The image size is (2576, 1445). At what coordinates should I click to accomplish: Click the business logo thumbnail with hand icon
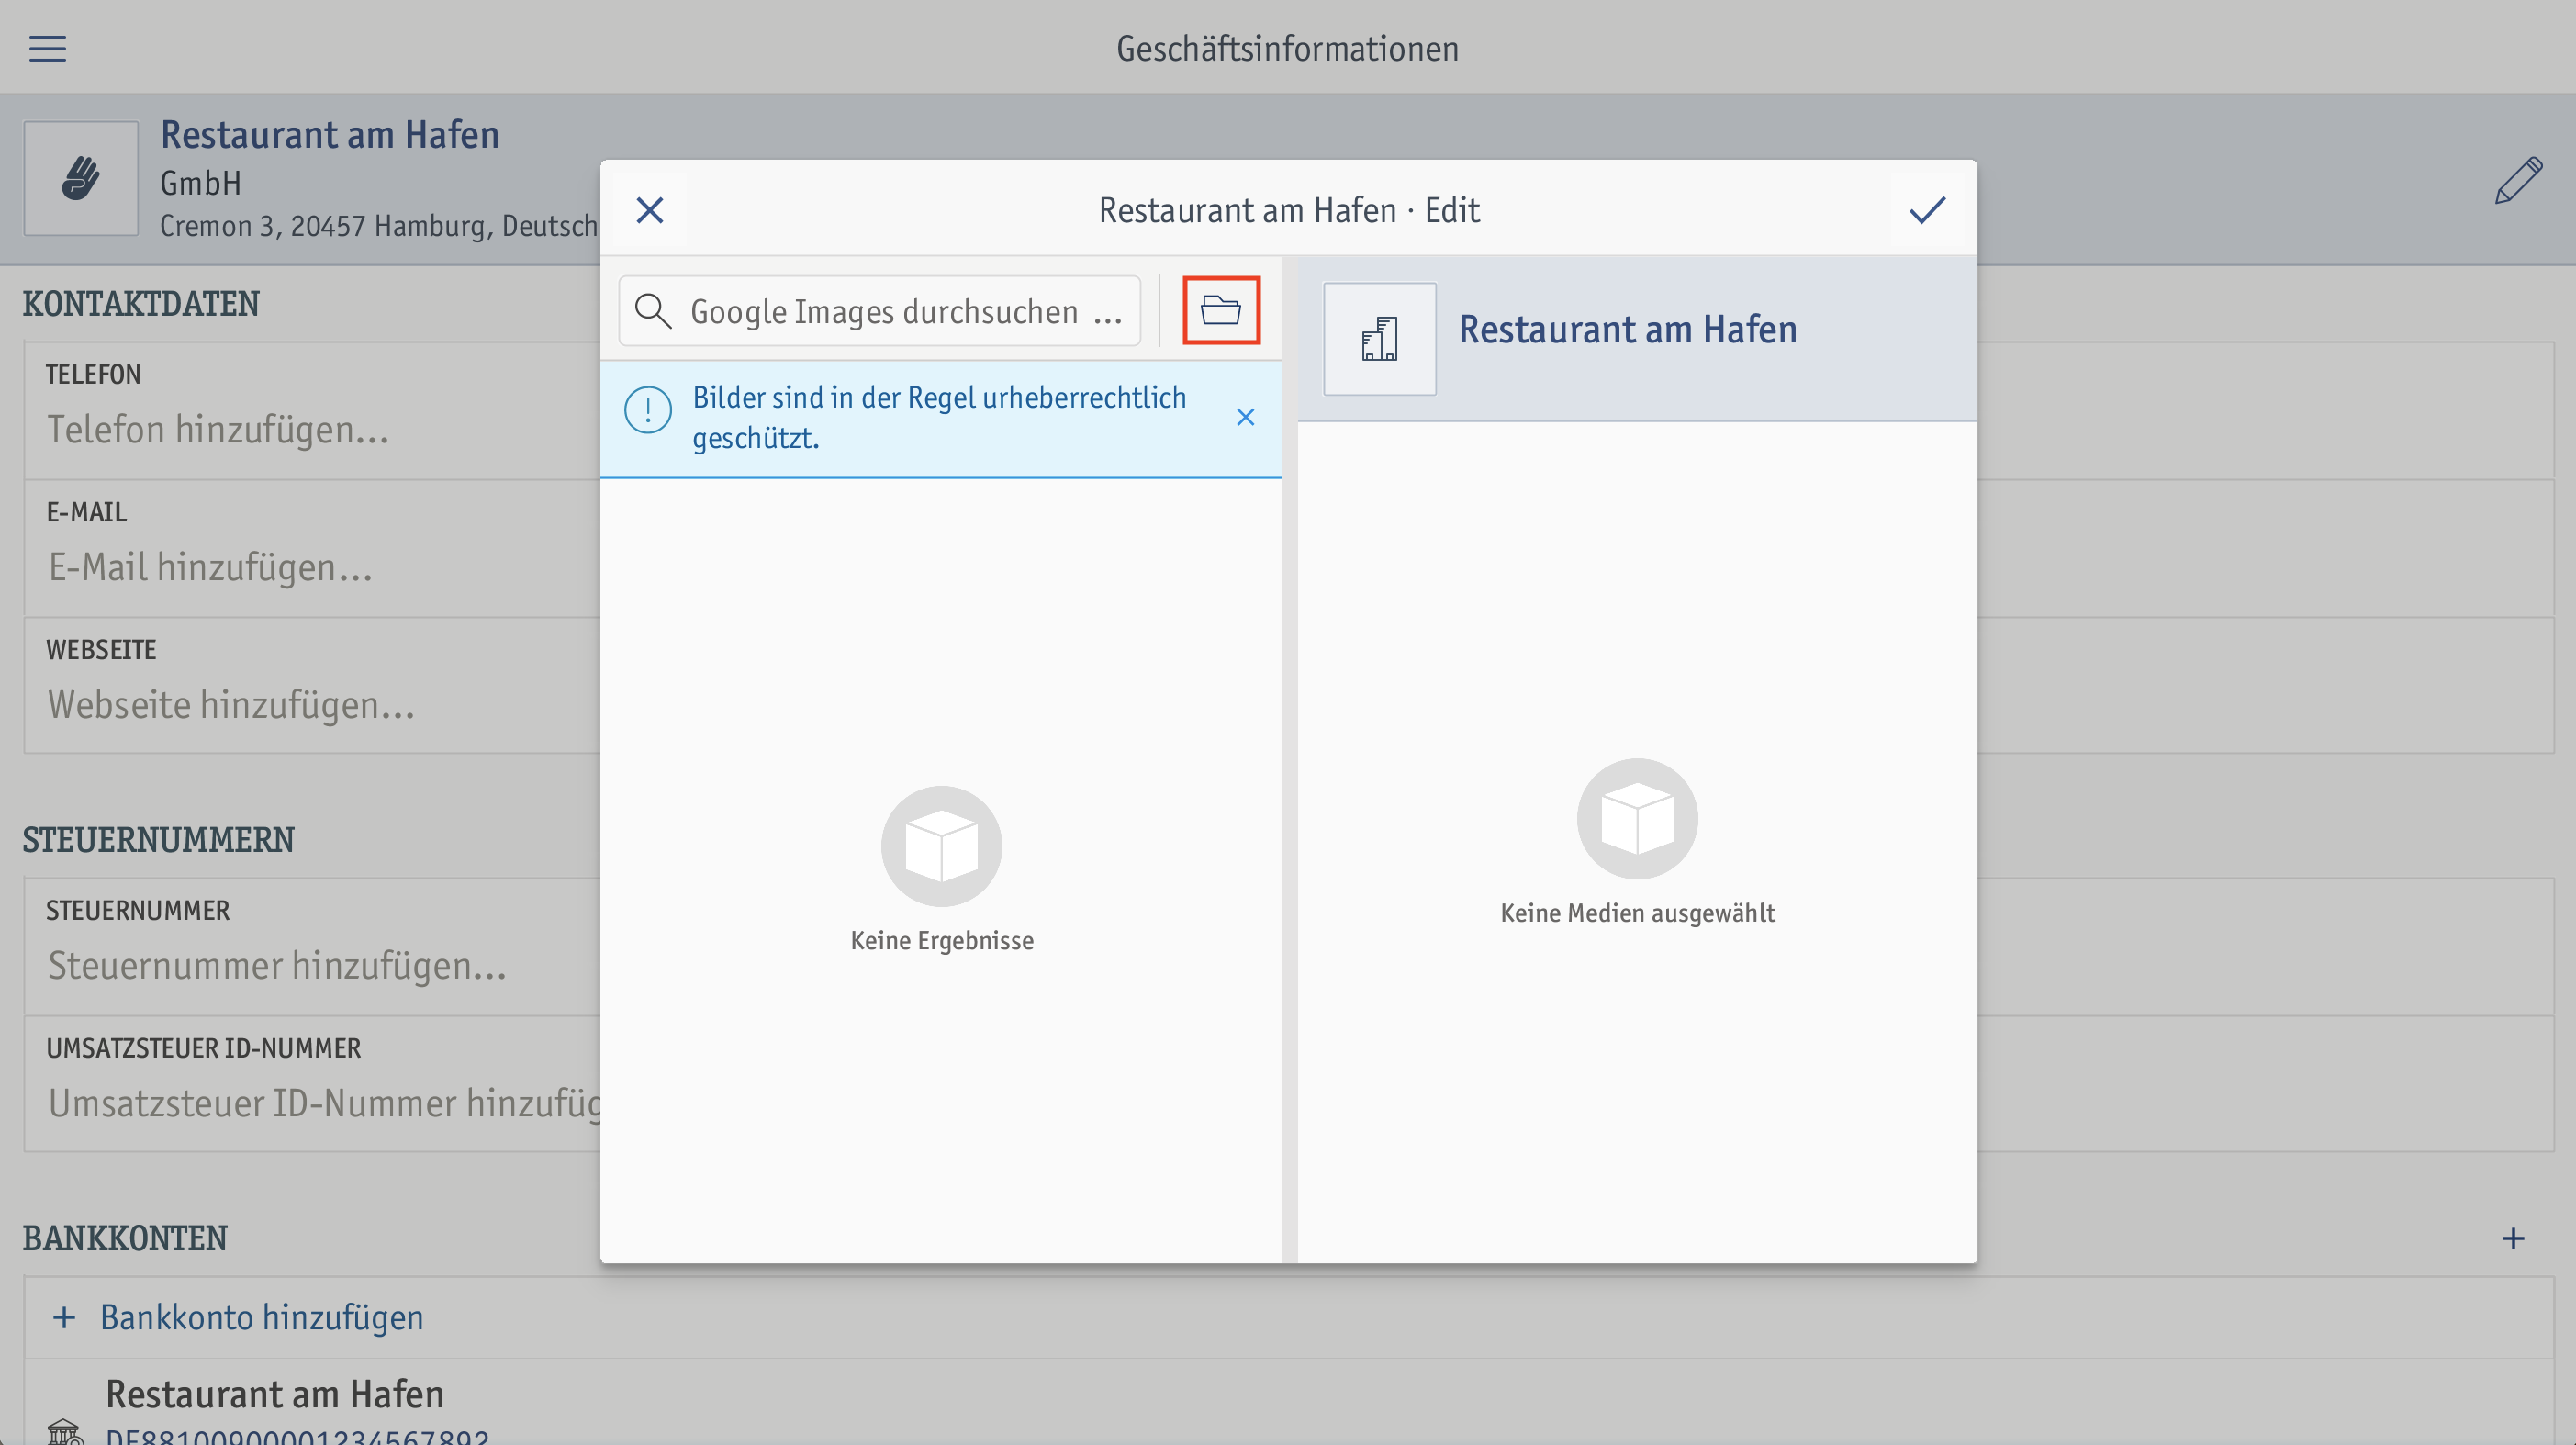tap(81, 179)
